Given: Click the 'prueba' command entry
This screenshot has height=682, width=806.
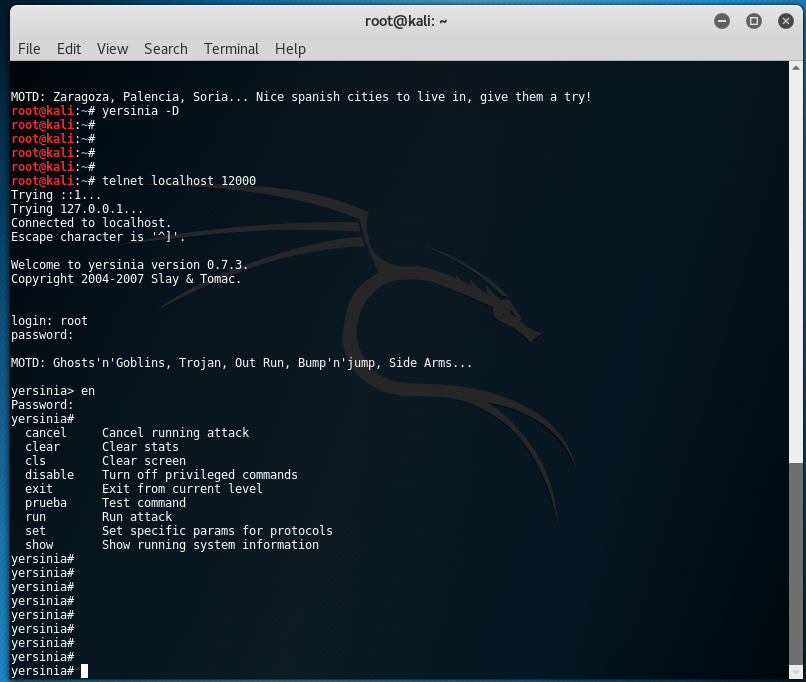Looking at the screenshot, I should pos(46,503).
